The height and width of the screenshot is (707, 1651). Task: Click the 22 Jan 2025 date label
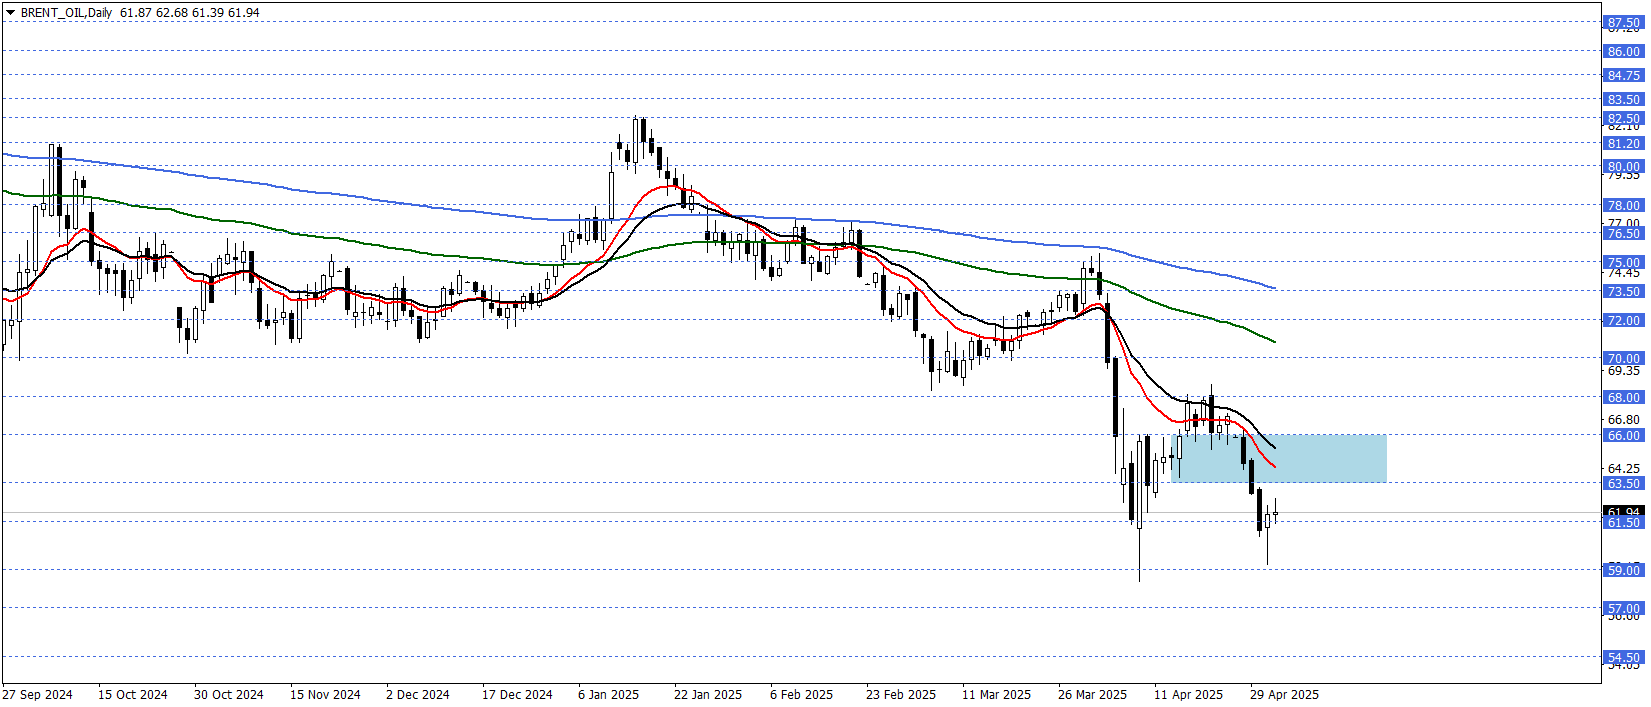point(708,694)
